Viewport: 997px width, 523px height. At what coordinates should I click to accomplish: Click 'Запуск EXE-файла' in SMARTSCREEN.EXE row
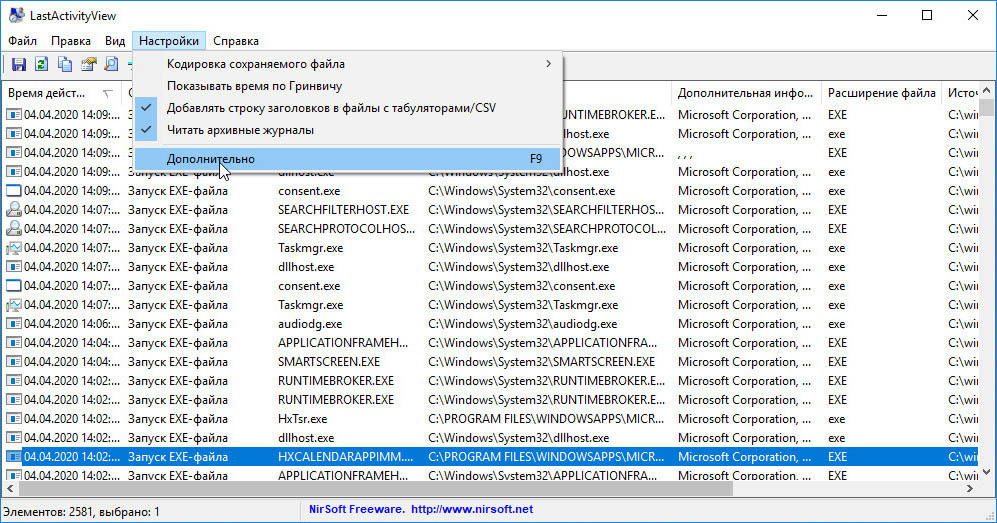tap(177, 362)
